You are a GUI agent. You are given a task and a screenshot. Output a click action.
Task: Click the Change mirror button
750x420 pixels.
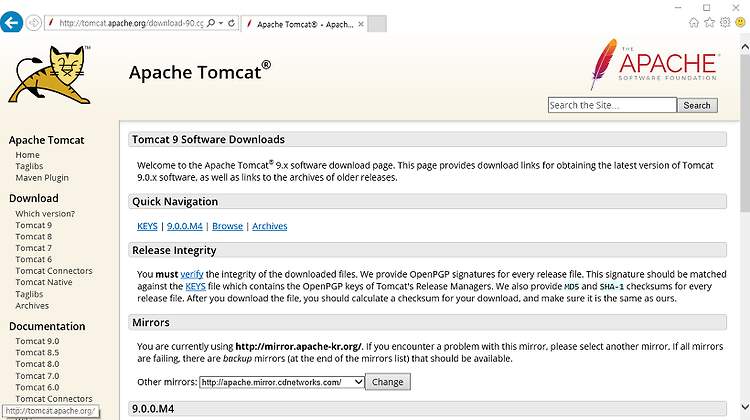388,382
